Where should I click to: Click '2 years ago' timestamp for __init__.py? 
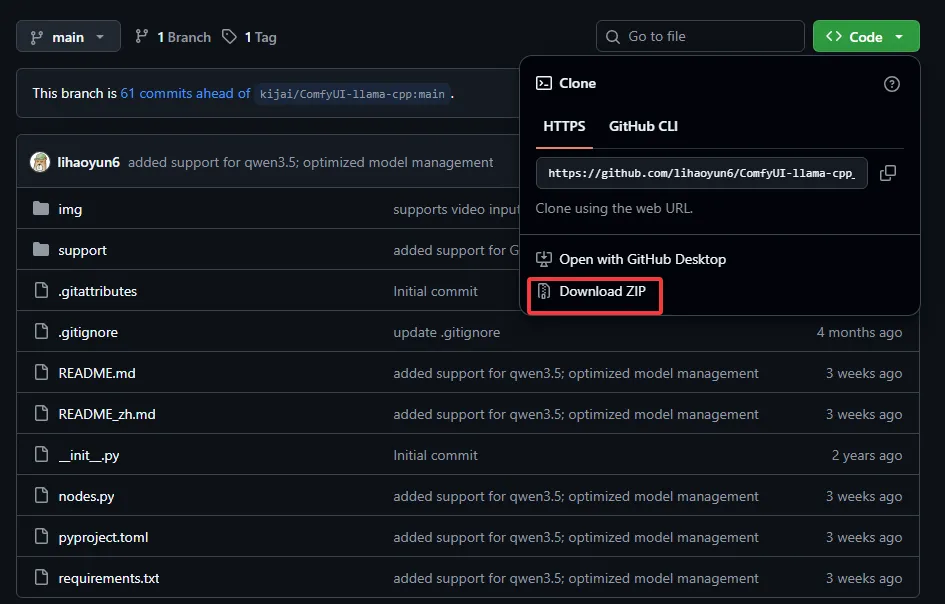867,455
